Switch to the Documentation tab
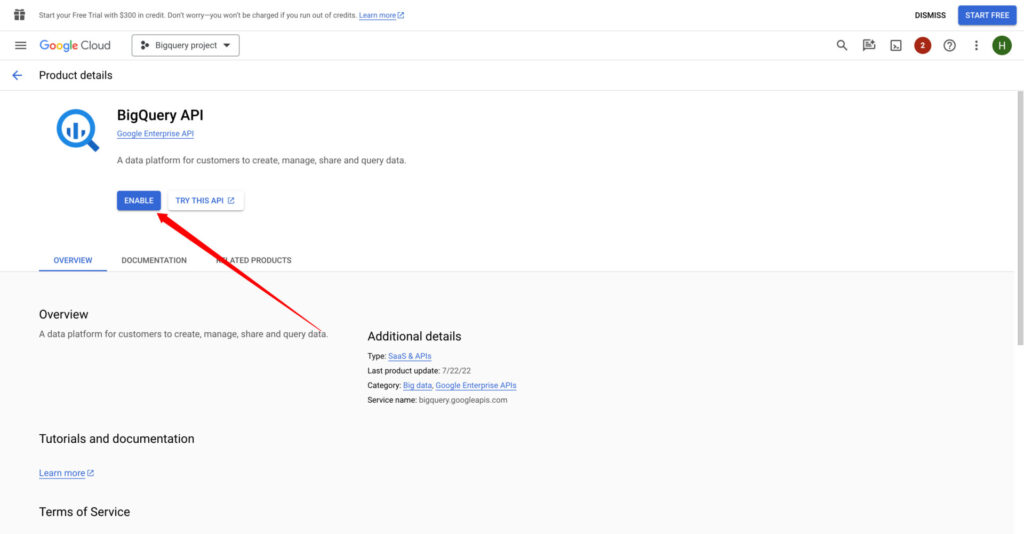Screen dimensions: 1024x534 [154, 260]
